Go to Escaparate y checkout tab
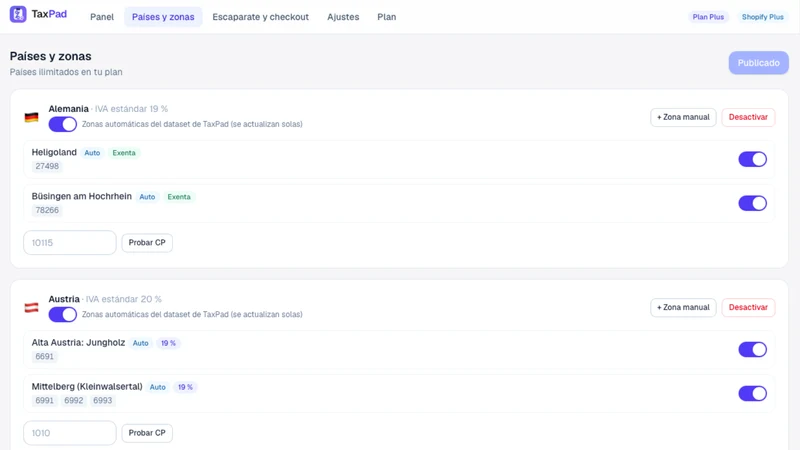The image size is (800, 450). click(x=261, y=17)
